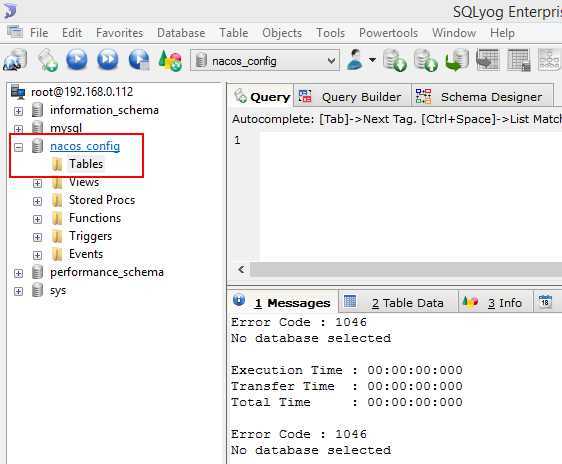Click inside the query editor line 1
This screenshot has height=464, width=562.
pos(410,140)
